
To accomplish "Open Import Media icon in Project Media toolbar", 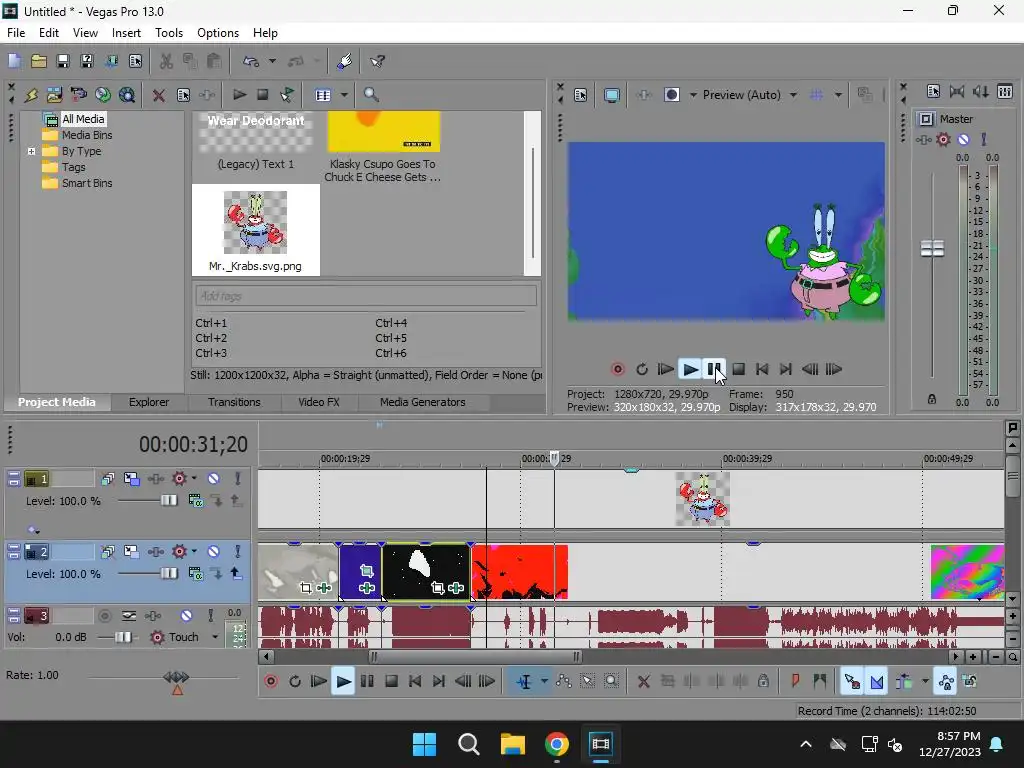I will click(54, 95).
